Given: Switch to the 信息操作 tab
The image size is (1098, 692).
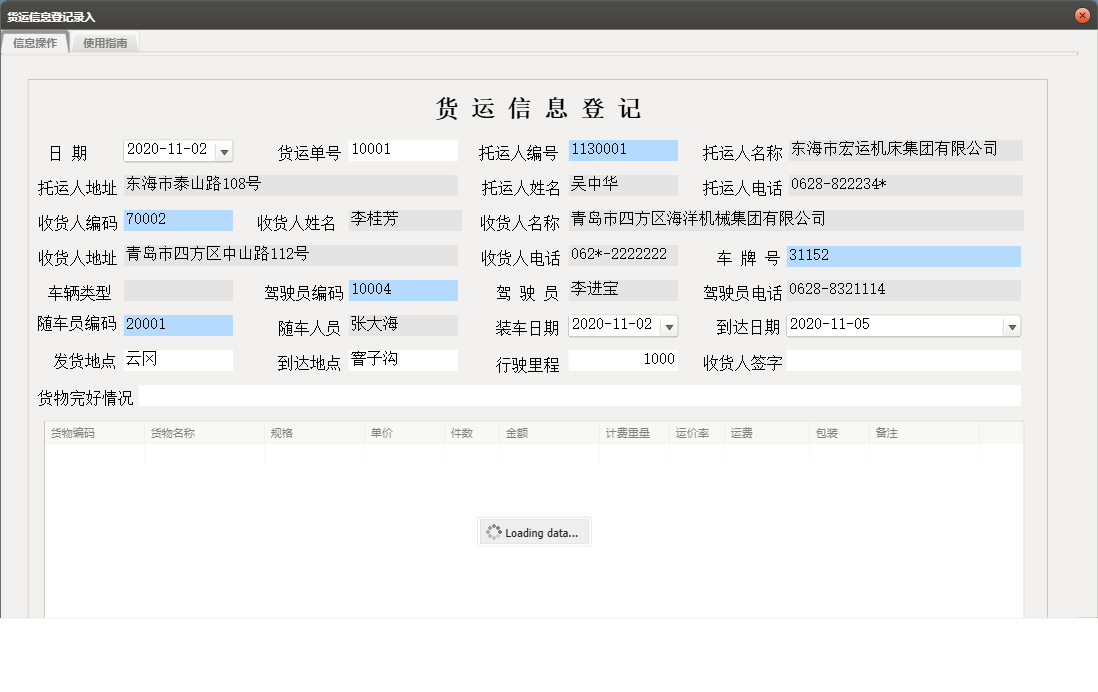Looking at the screenshot, I should click(x=35, y=43).
